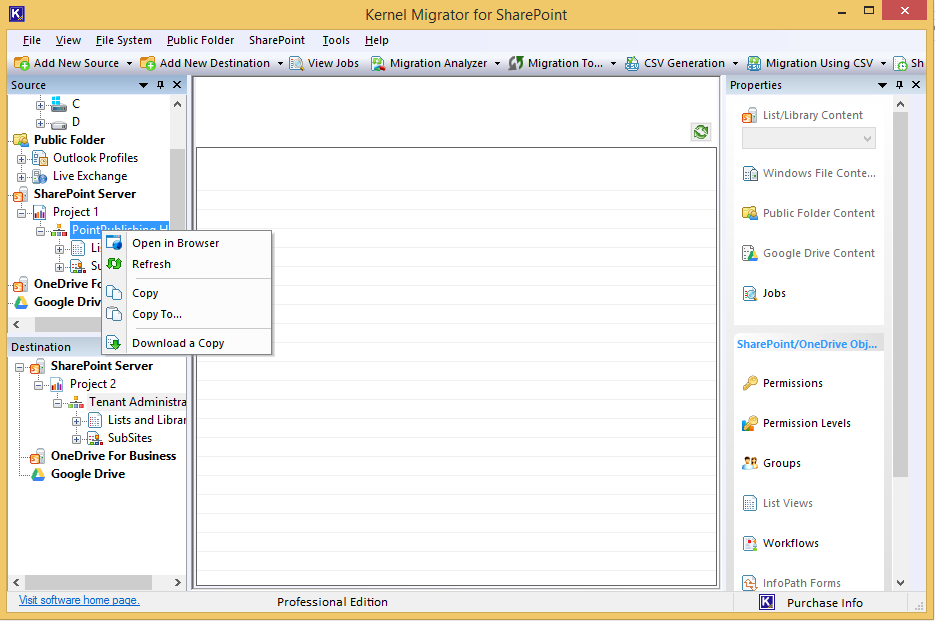Choose Copy To... from the context menu

[x=187, y=314]
